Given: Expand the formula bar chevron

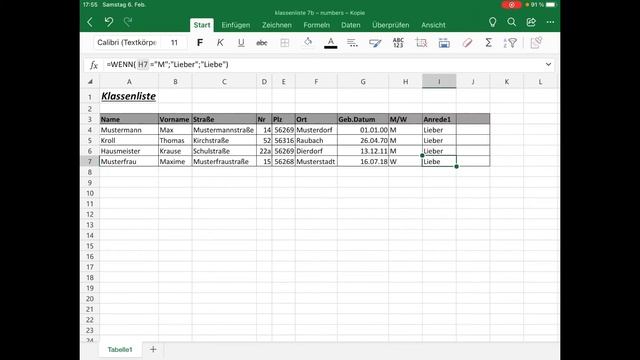Looking at the screenshot, I should (548, 64).
